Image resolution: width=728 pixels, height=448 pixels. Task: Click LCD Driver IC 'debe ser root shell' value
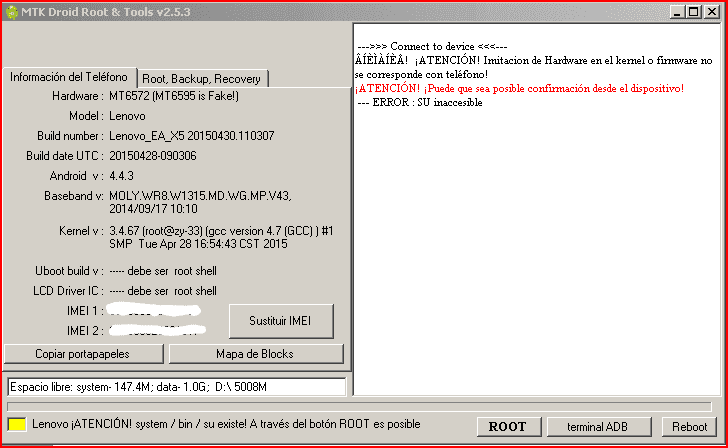[163, 291]
